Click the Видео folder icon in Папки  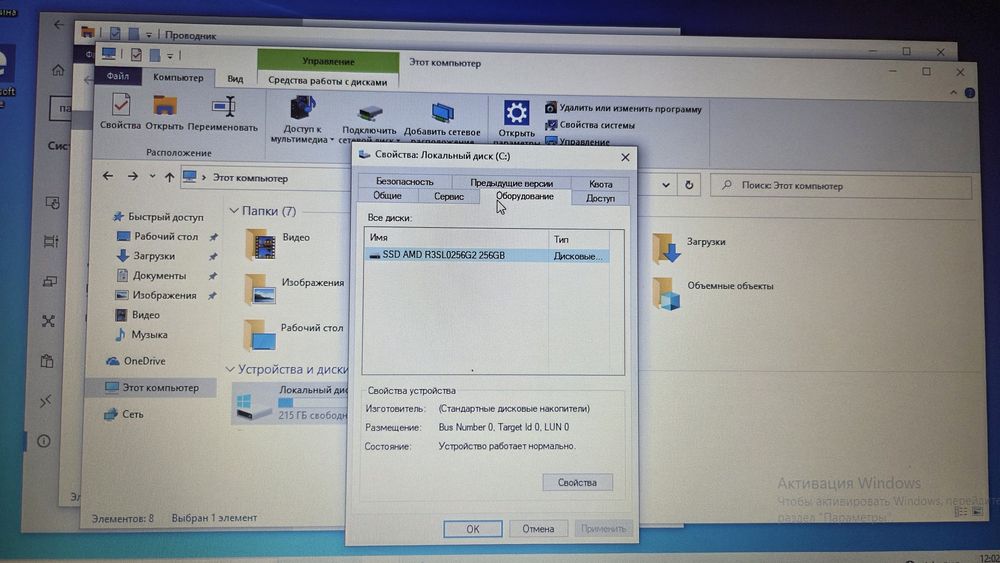(261, 244)
